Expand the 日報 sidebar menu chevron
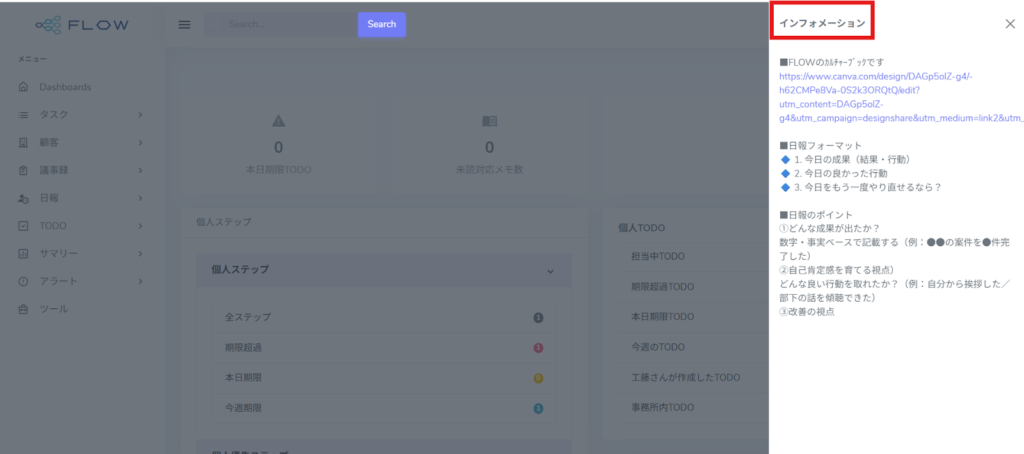Screen dimensions: 1024x454 [x=140, y=198]
